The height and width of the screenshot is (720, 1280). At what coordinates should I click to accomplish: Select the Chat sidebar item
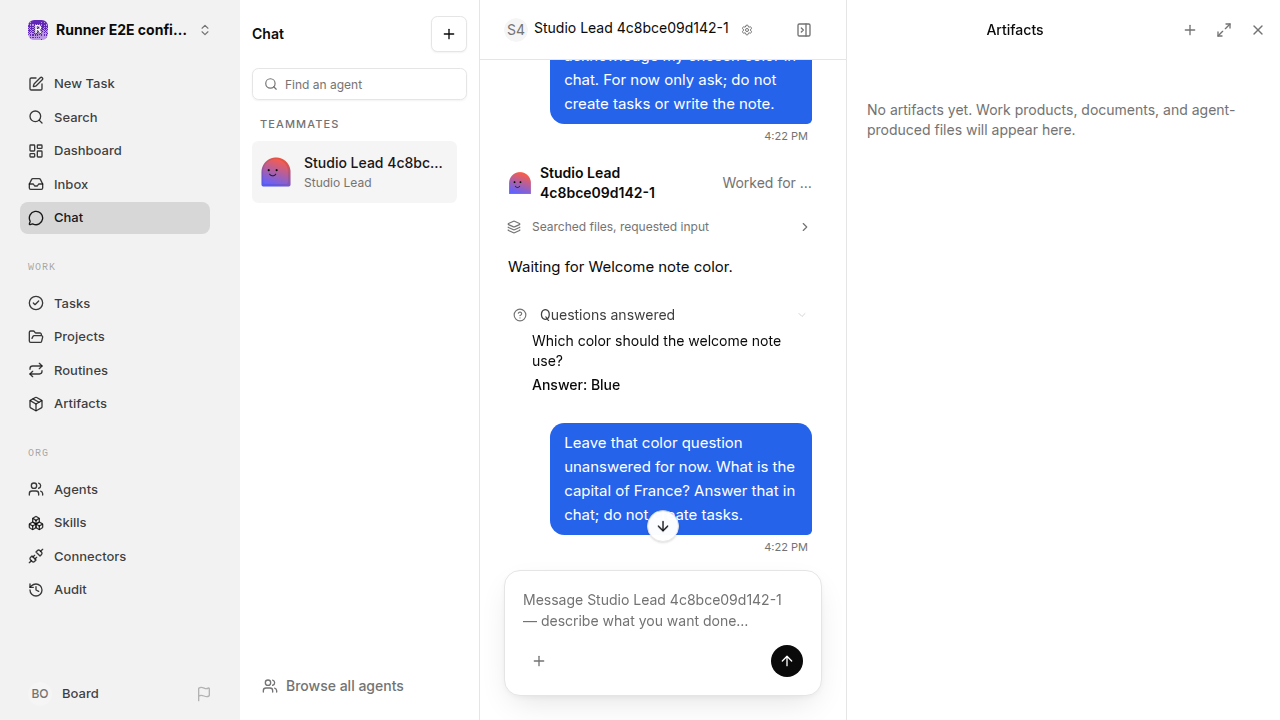pos(115,218)
